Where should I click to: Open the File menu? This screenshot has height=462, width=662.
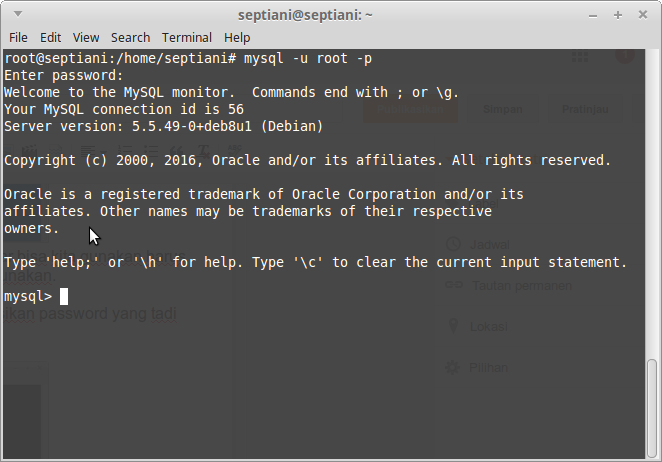point(18,38)
